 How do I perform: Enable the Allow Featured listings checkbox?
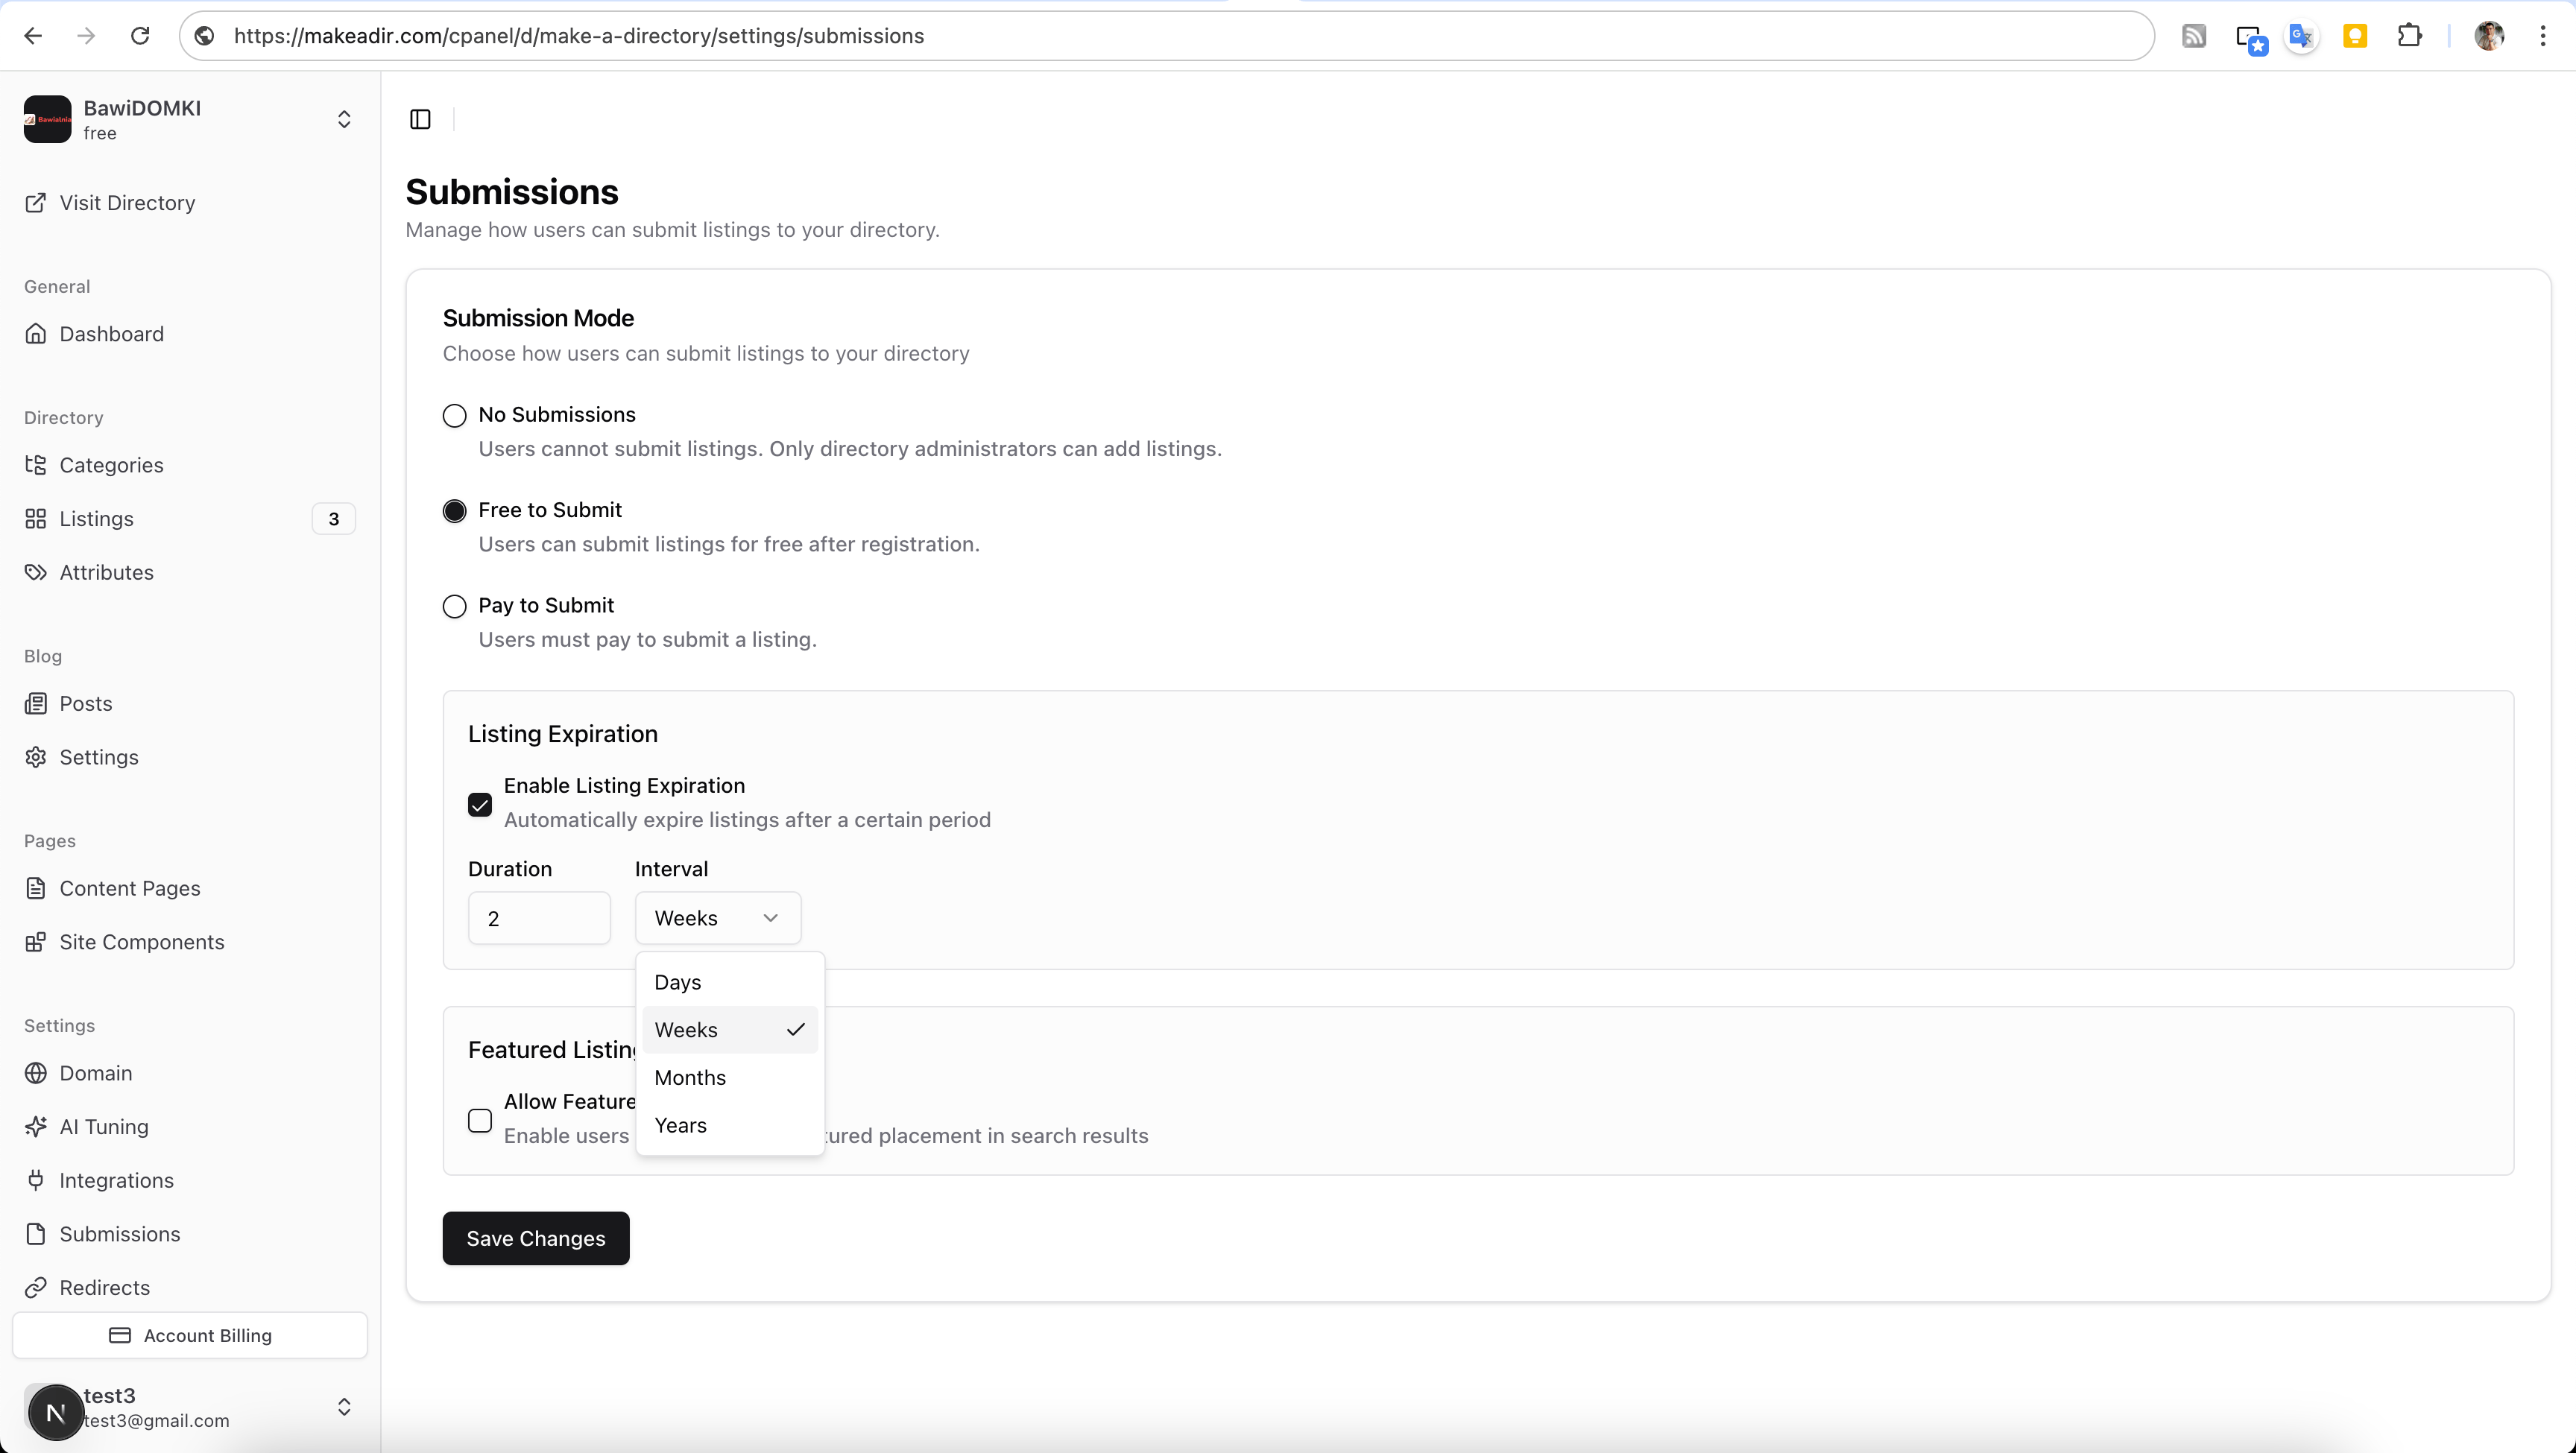point(480,1121)
